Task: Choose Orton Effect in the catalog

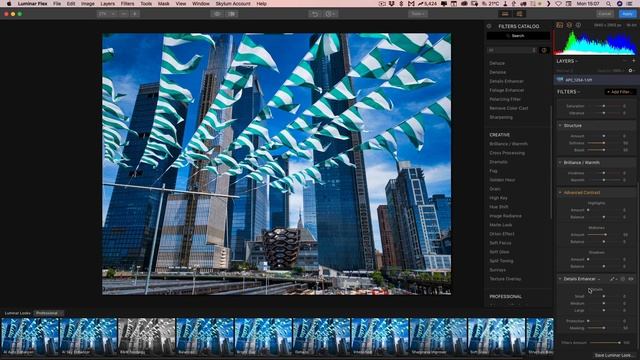Action: tap(502, 234)
